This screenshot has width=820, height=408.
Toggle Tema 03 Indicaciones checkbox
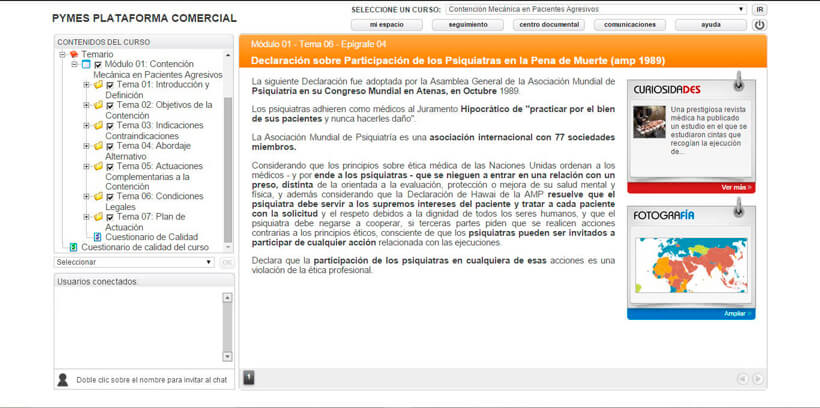pyautogui.click(x=110, y=126)
